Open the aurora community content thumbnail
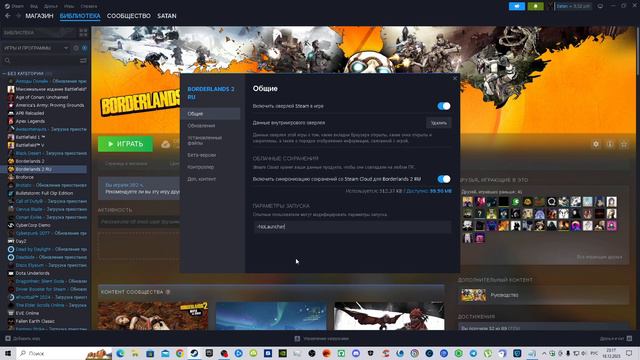 point(271,316)
